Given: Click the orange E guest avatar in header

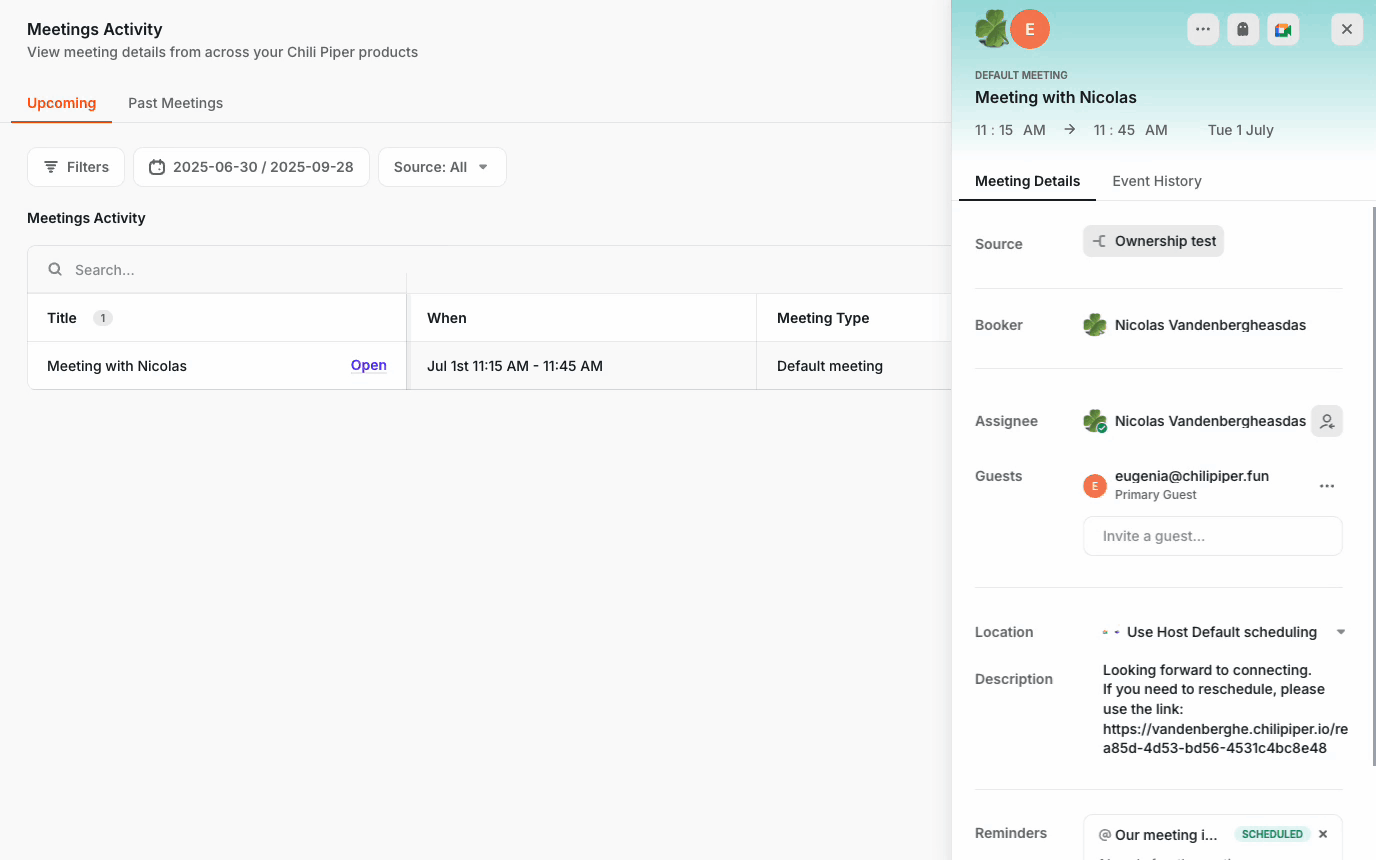Looking at the screenshot, I should [1029, 29].
